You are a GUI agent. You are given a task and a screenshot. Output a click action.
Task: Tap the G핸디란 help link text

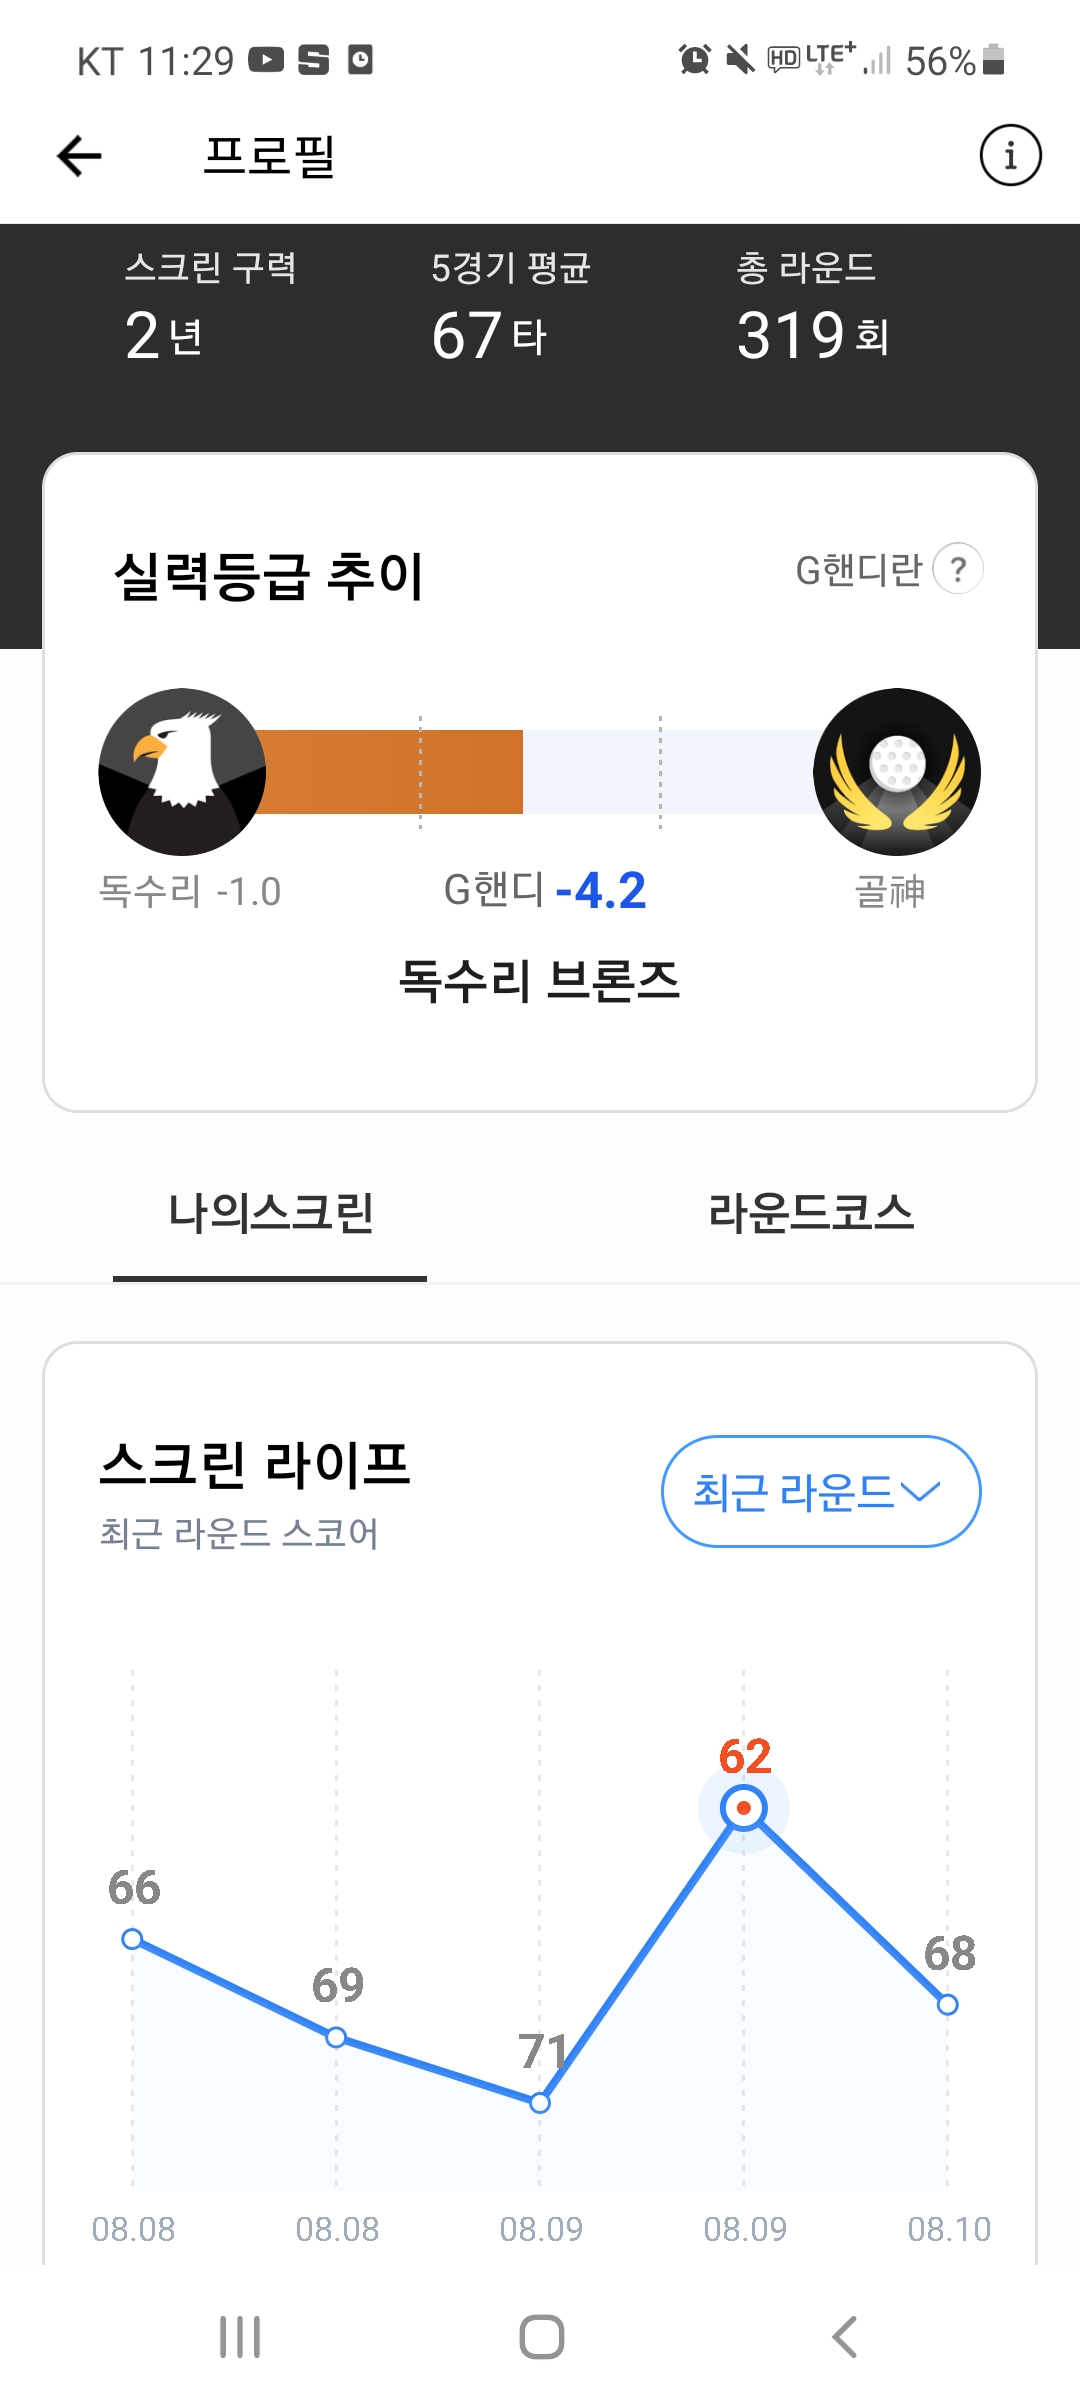(x=858, y=570)
